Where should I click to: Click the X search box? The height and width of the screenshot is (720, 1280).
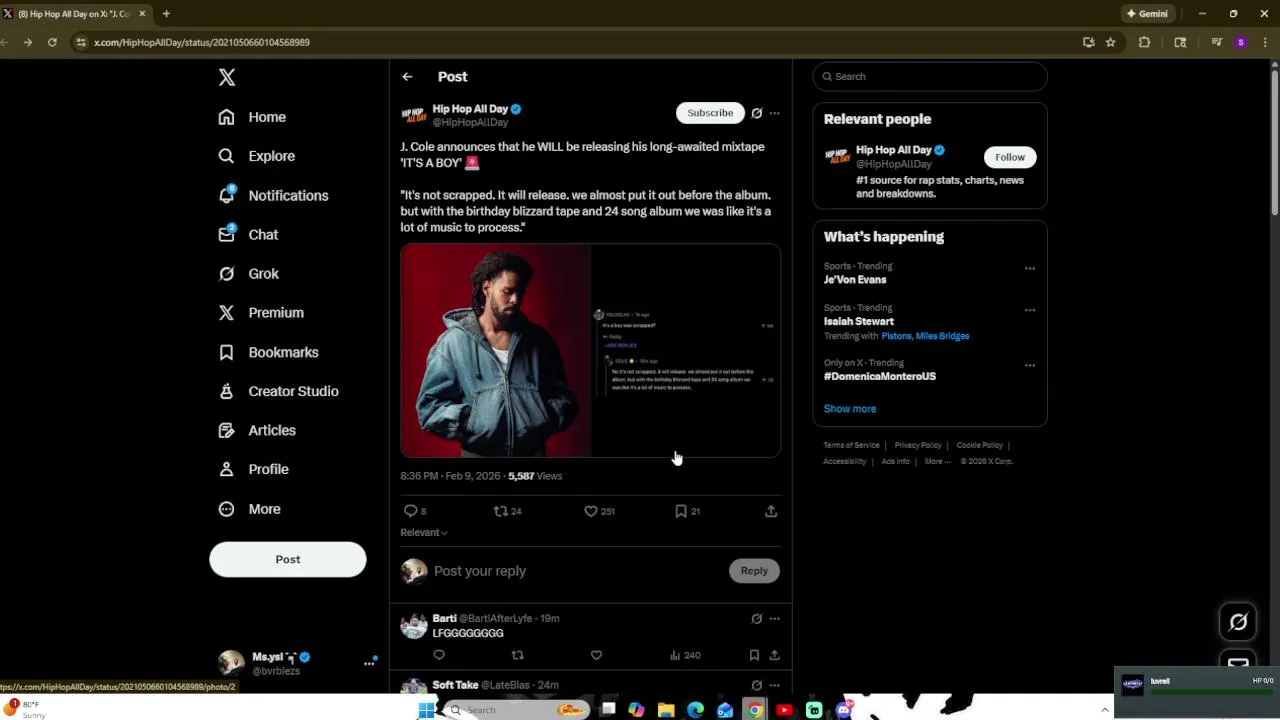[x=930, y=76]
